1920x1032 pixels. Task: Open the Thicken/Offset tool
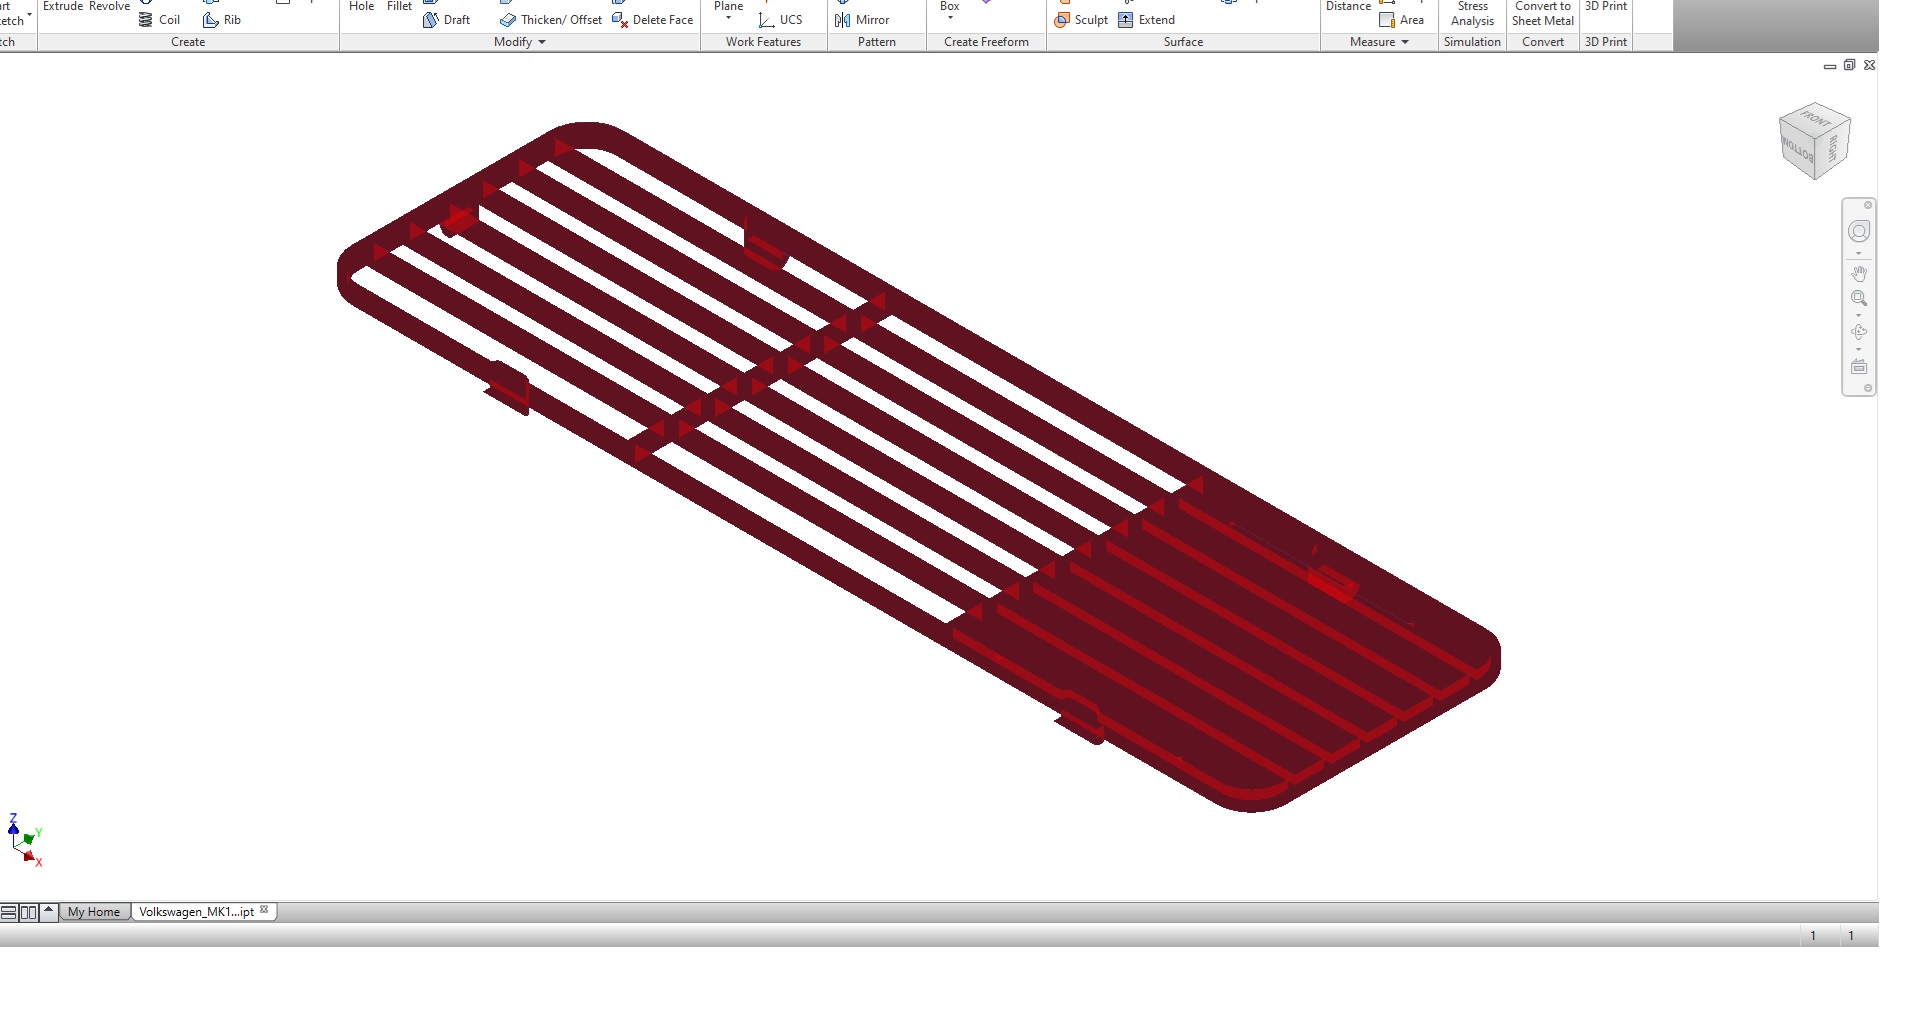(551, 20)
